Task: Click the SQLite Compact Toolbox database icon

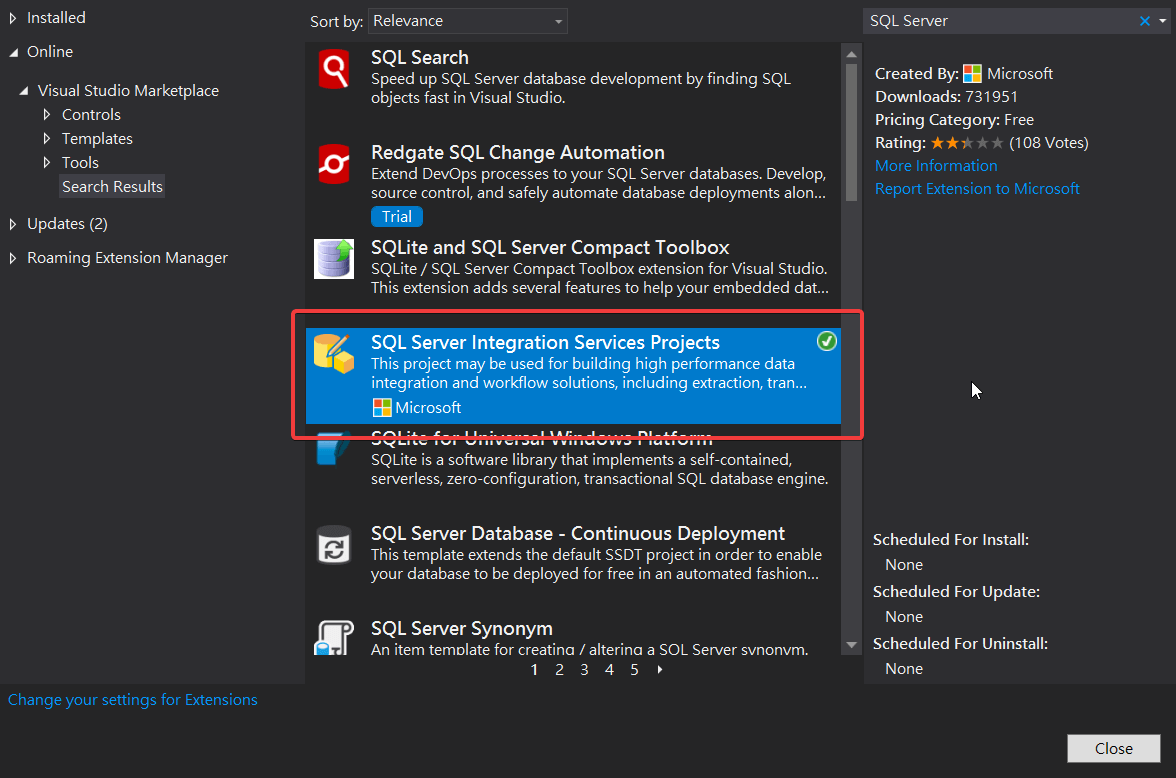Action: [x=334, y=259]
